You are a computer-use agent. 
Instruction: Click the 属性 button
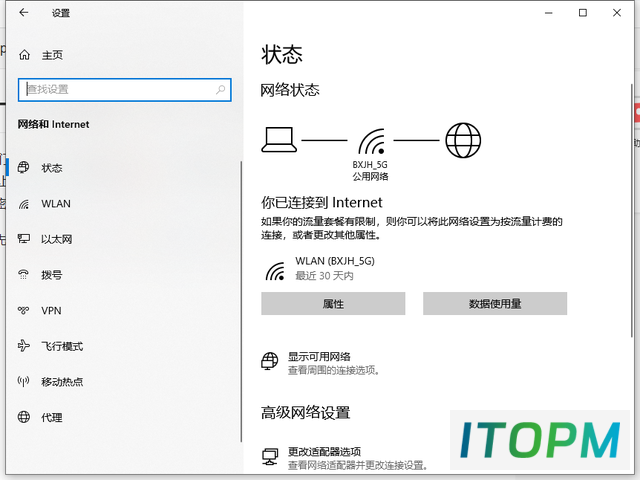point(333,303)
